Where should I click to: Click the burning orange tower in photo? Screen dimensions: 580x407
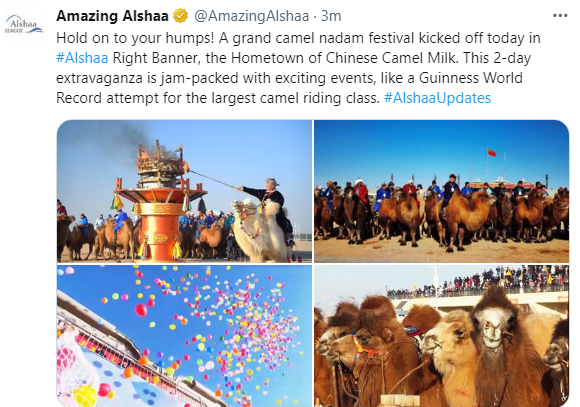[x=160, y=201]
